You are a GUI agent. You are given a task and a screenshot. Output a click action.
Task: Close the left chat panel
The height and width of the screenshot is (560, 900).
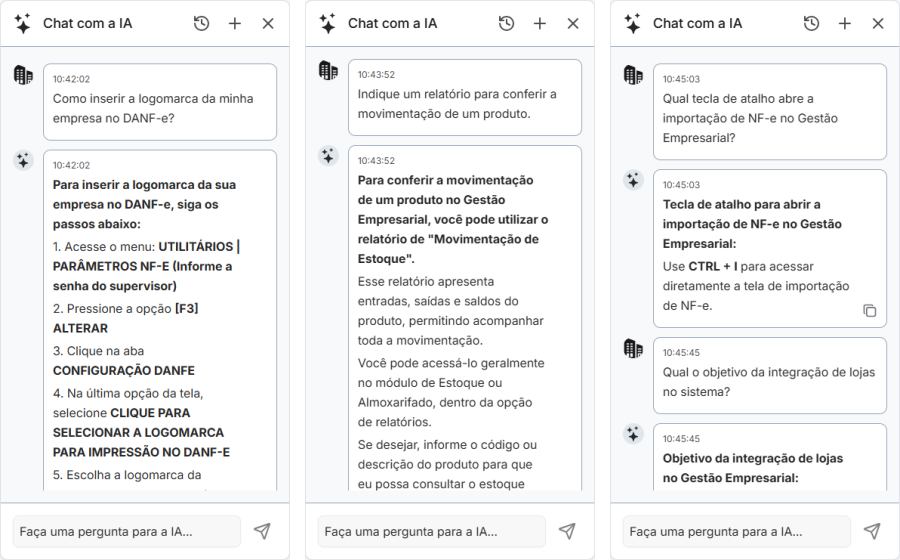[x=268, y=24]
